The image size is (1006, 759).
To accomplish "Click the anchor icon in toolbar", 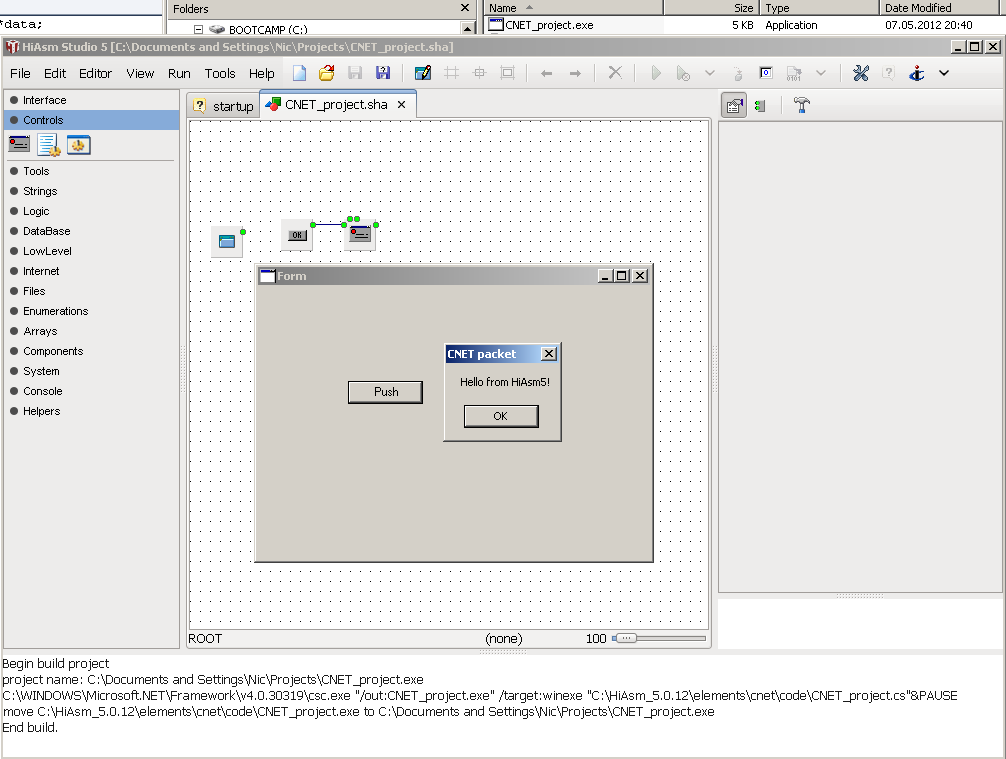I will pos(916,73).
